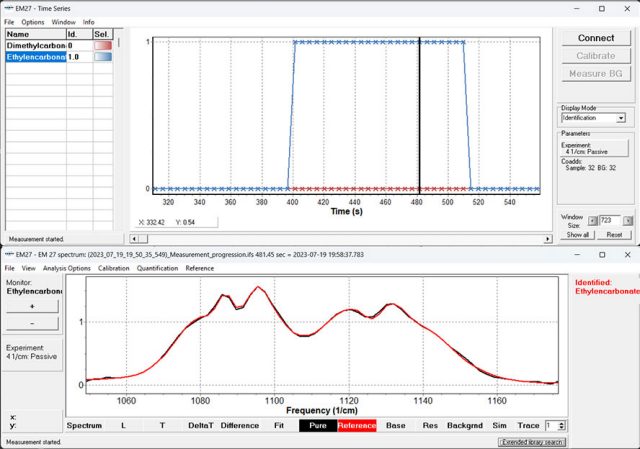This screenshot has width=640, height=449.
Task: Click the Extended library search button
Action: [x=532, y=442]
